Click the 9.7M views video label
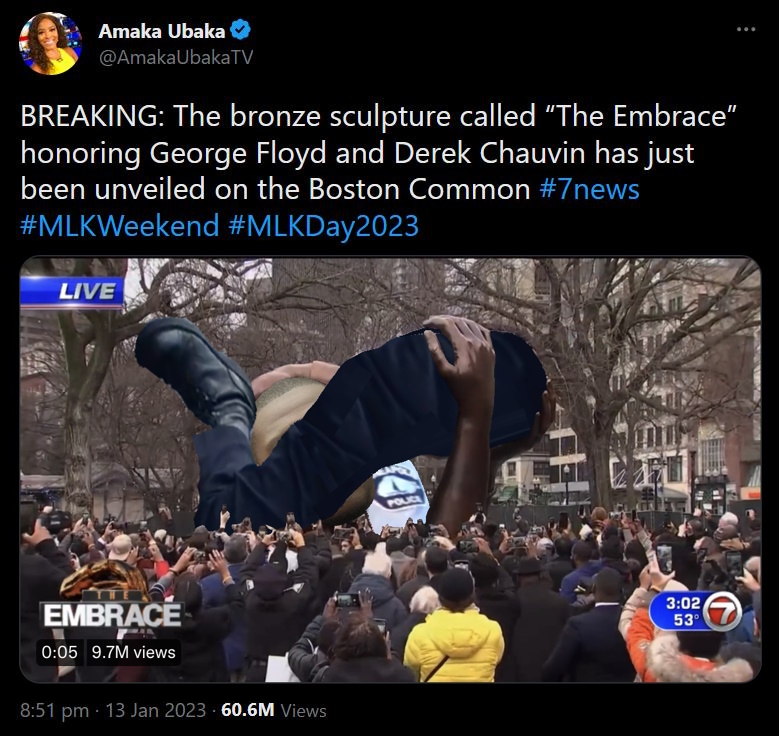The image size is (779, 736). tap(134, 652)
